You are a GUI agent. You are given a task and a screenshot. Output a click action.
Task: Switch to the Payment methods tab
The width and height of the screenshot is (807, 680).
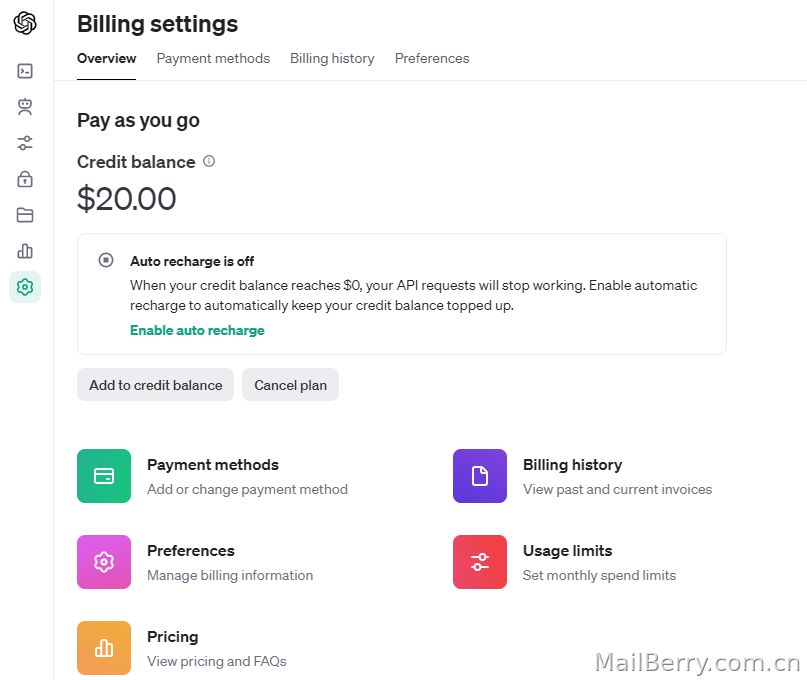point(213,59)
